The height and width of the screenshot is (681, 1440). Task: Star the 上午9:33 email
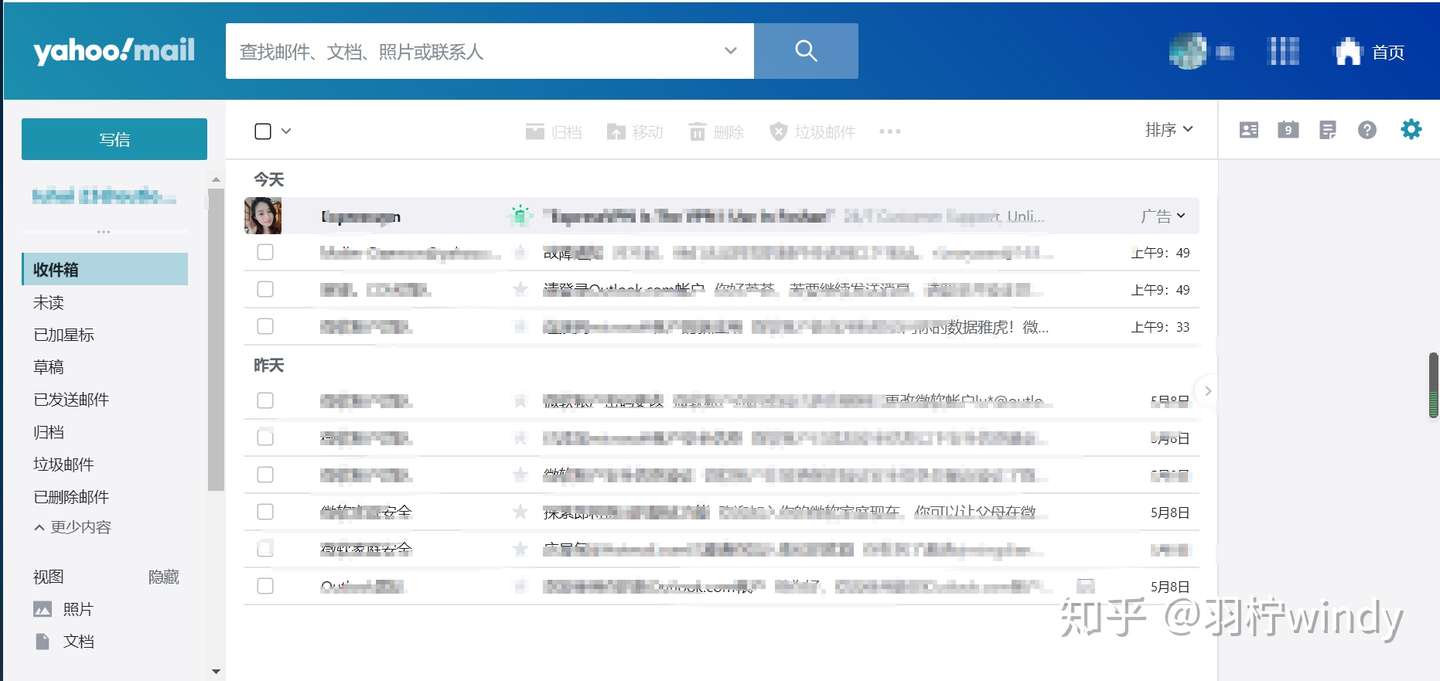point(520,326)
